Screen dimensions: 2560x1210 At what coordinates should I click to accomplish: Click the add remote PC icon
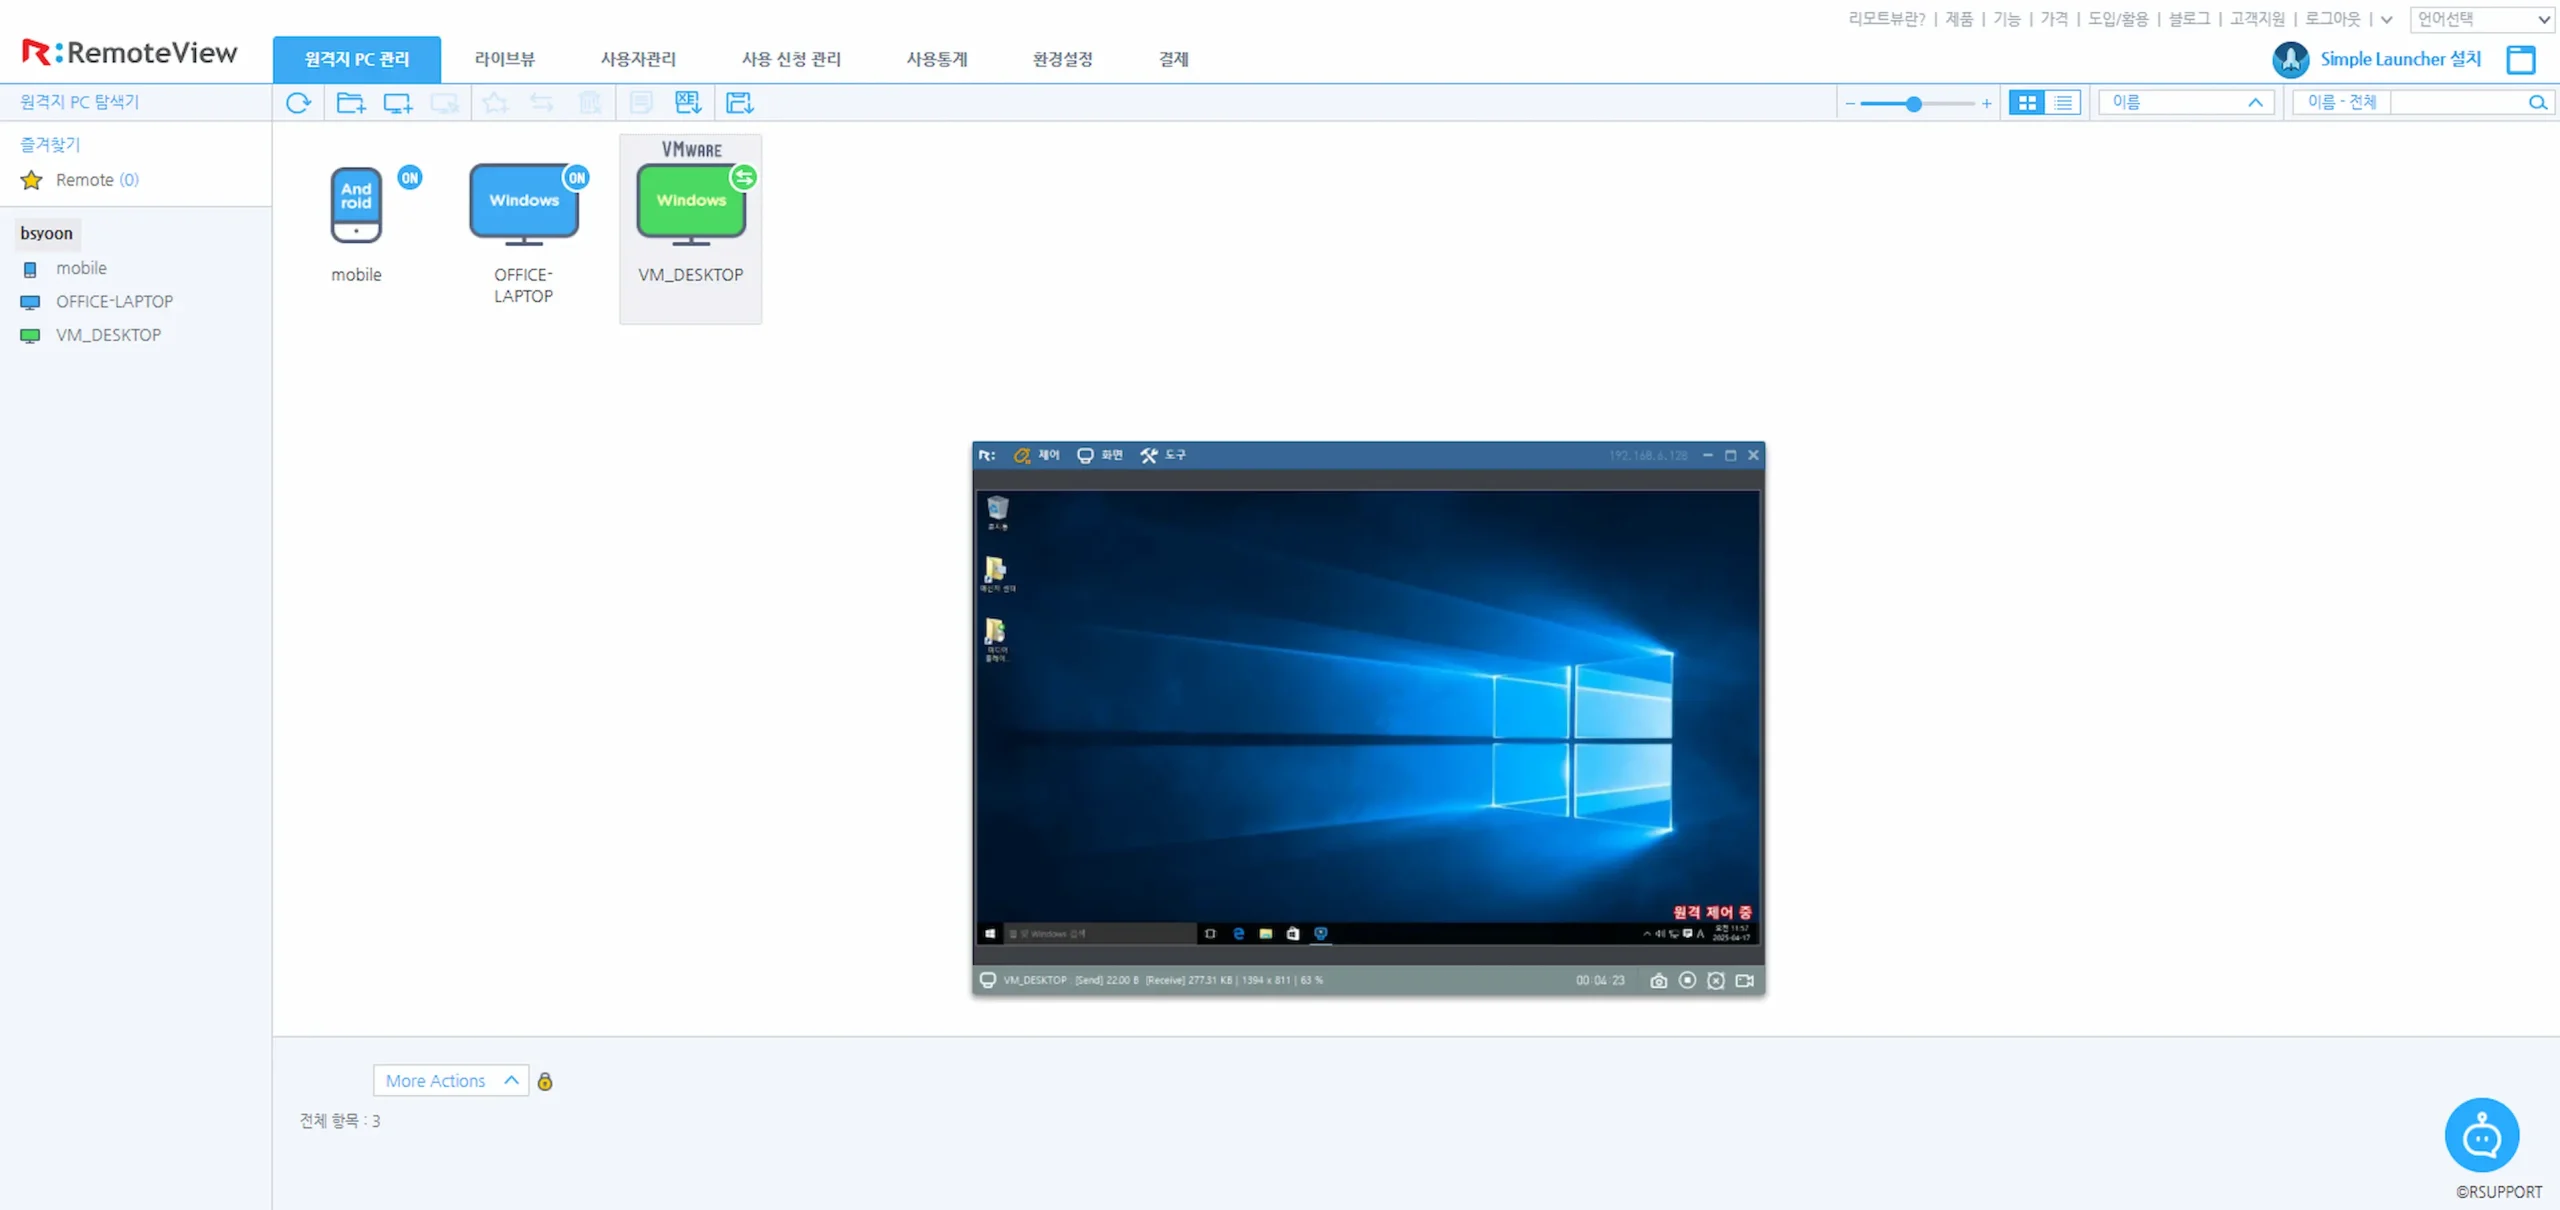click(x=398, y=102)
